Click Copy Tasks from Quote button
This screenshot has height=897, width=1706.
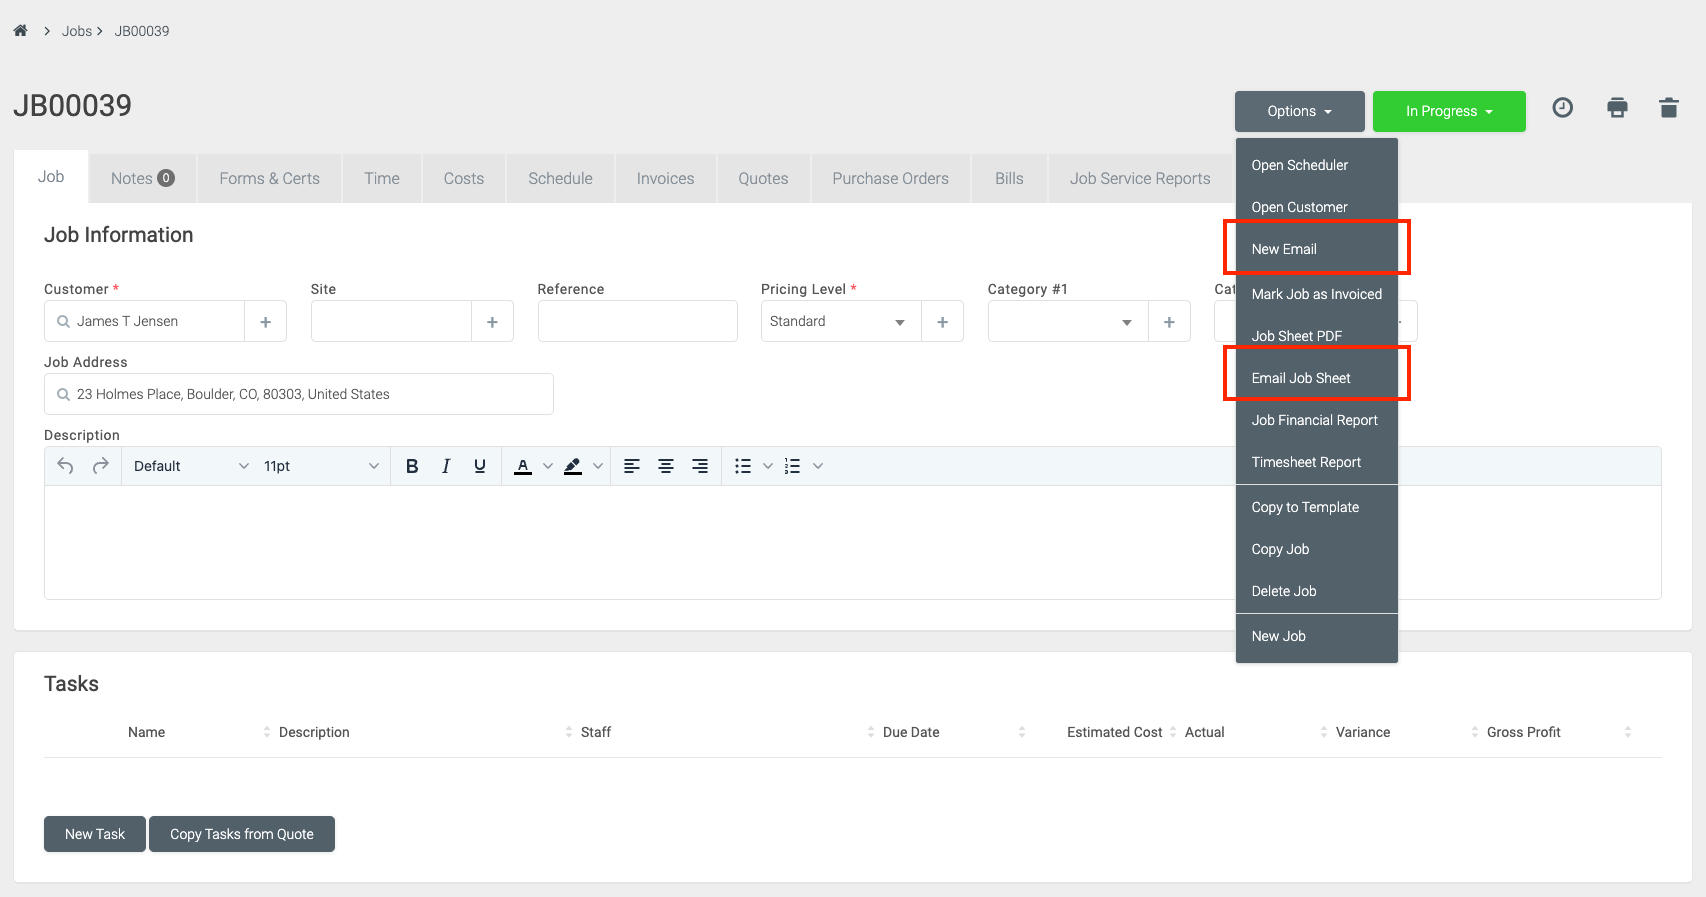[x=242, y=834]
